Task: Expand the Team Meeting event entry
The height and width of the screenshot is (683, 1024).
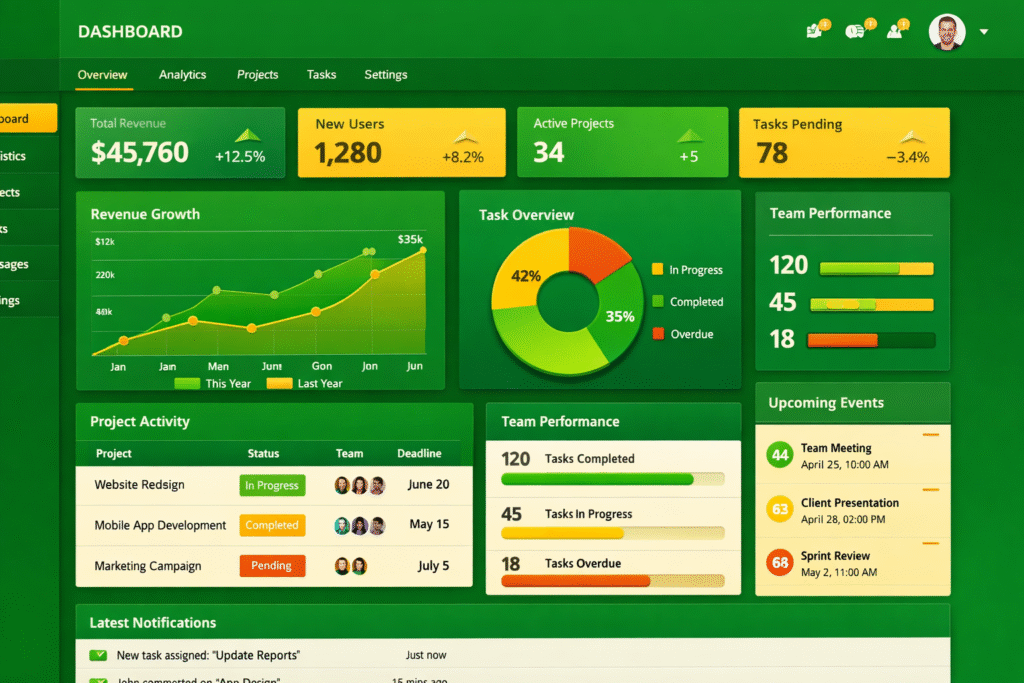Action: click(x=852, y=455)
